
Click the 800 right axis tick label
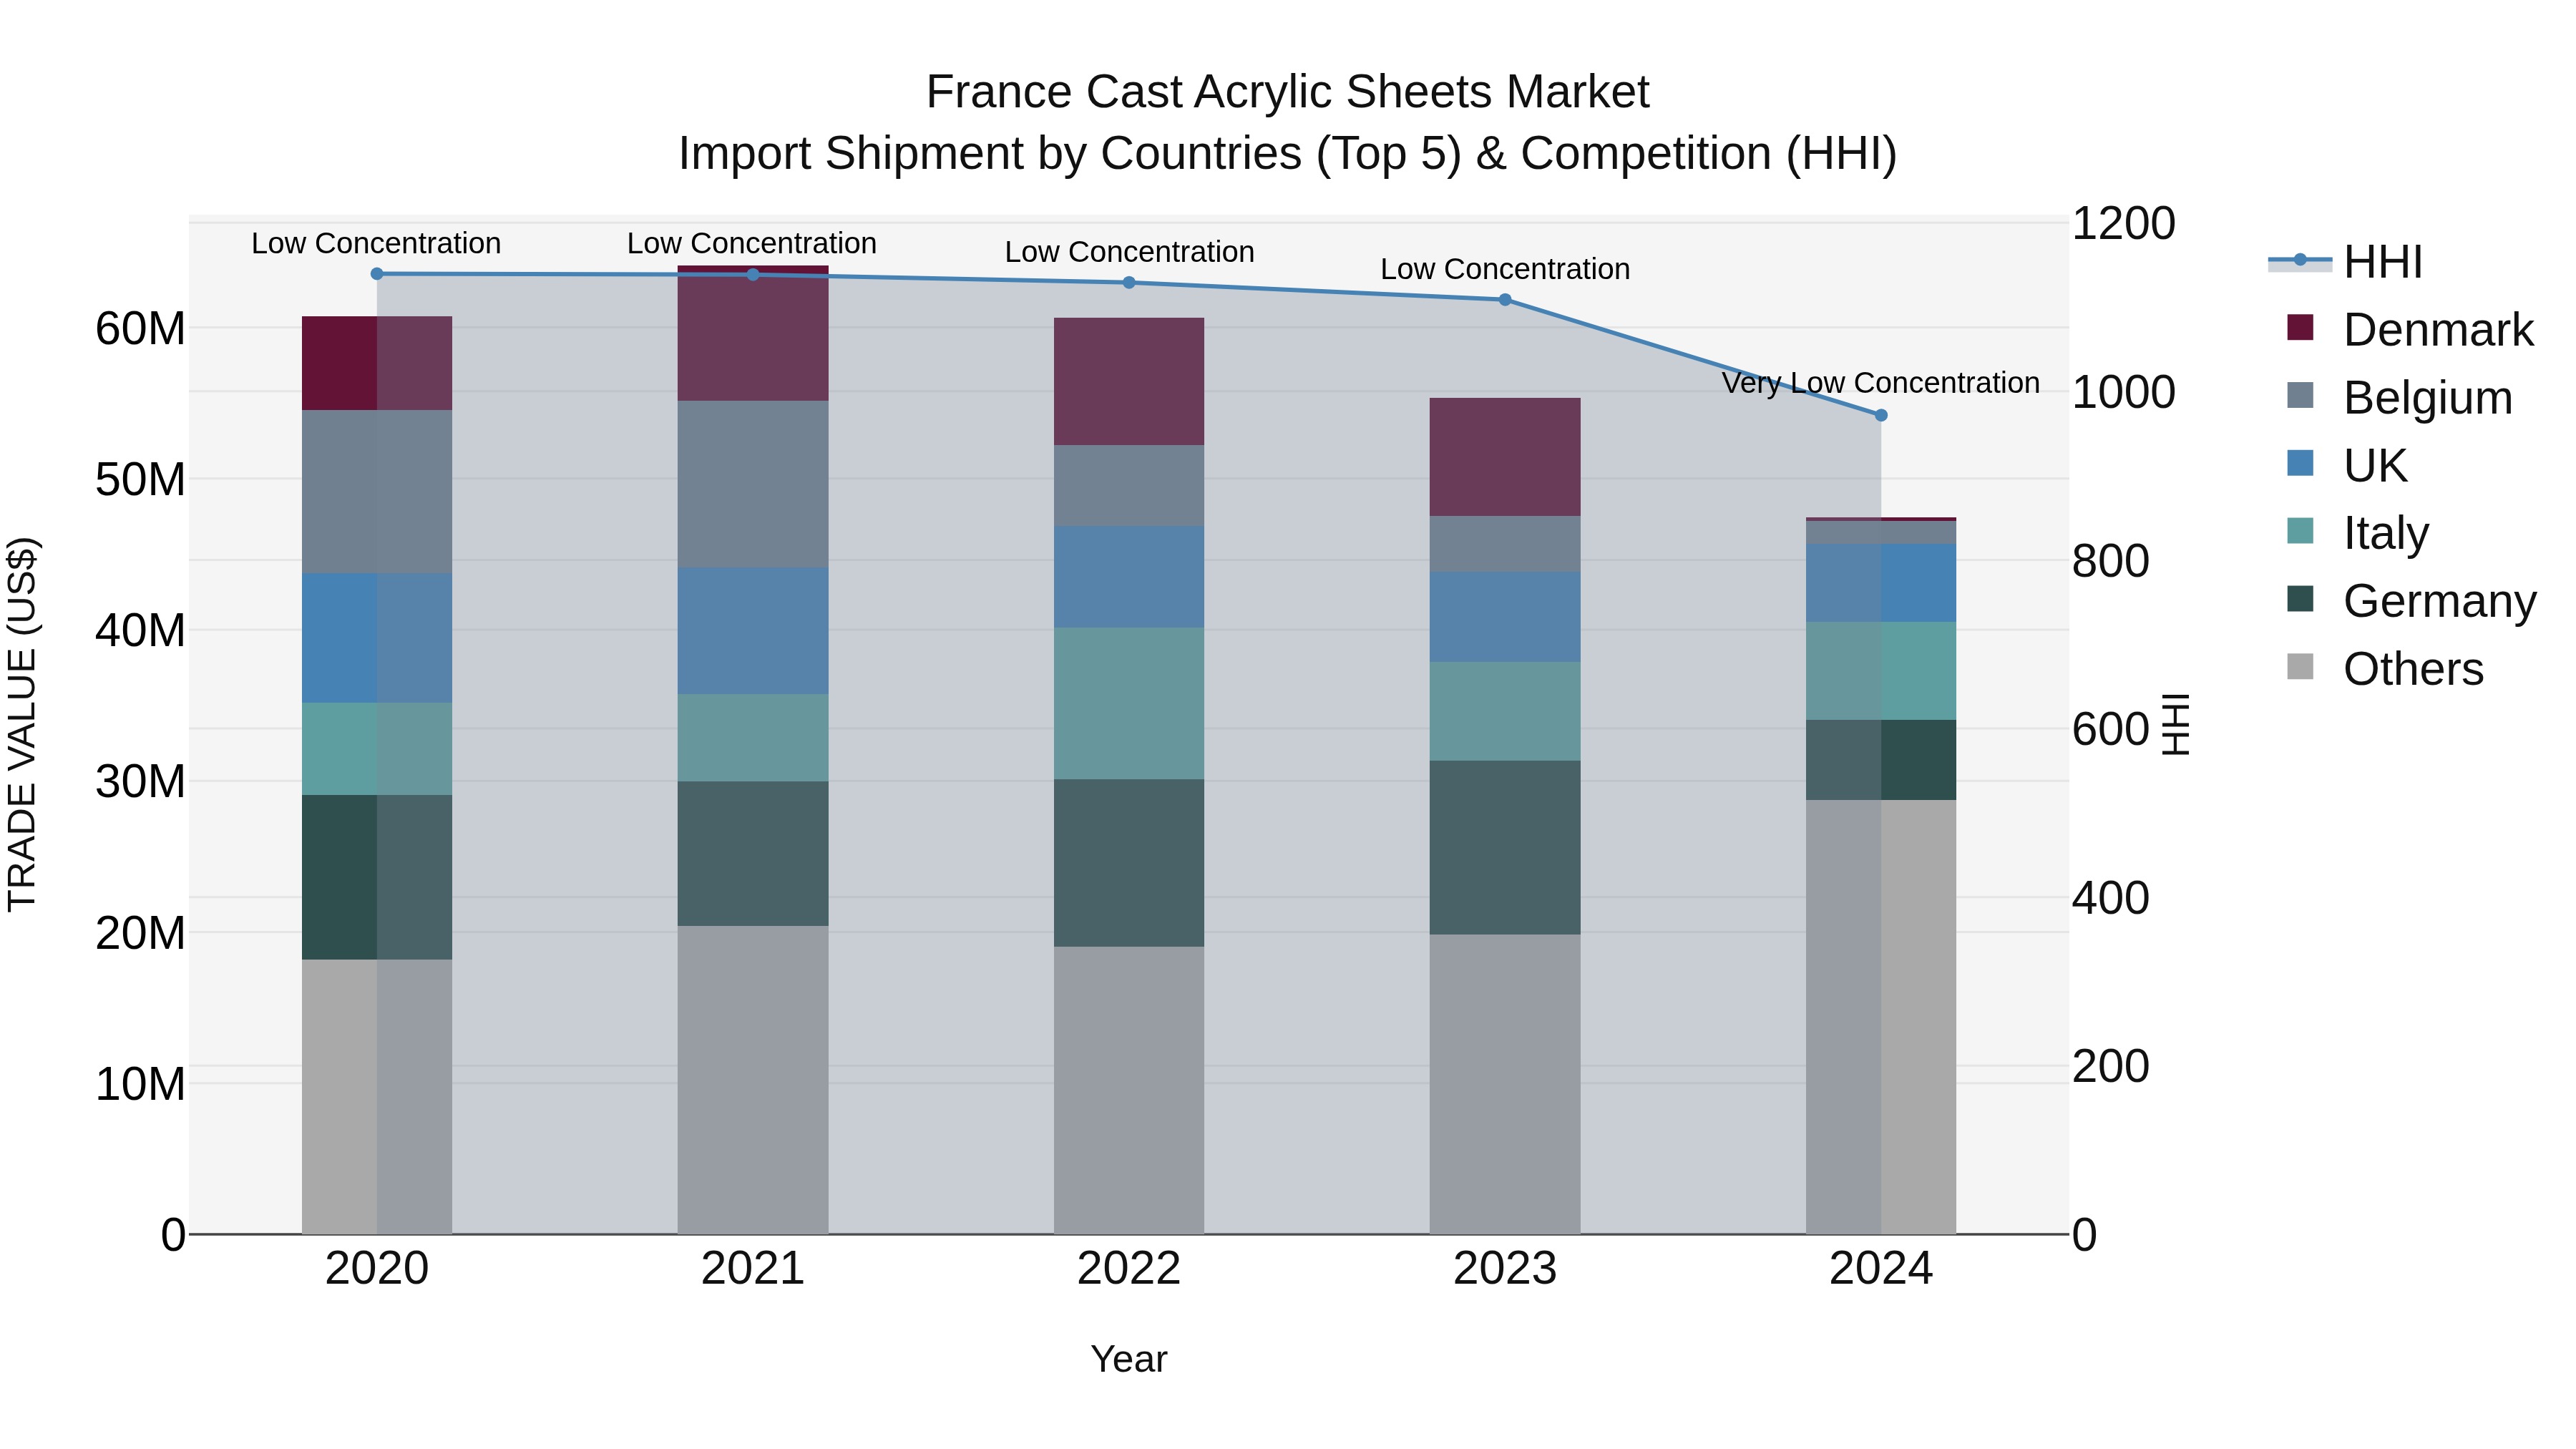point(2110,561)
